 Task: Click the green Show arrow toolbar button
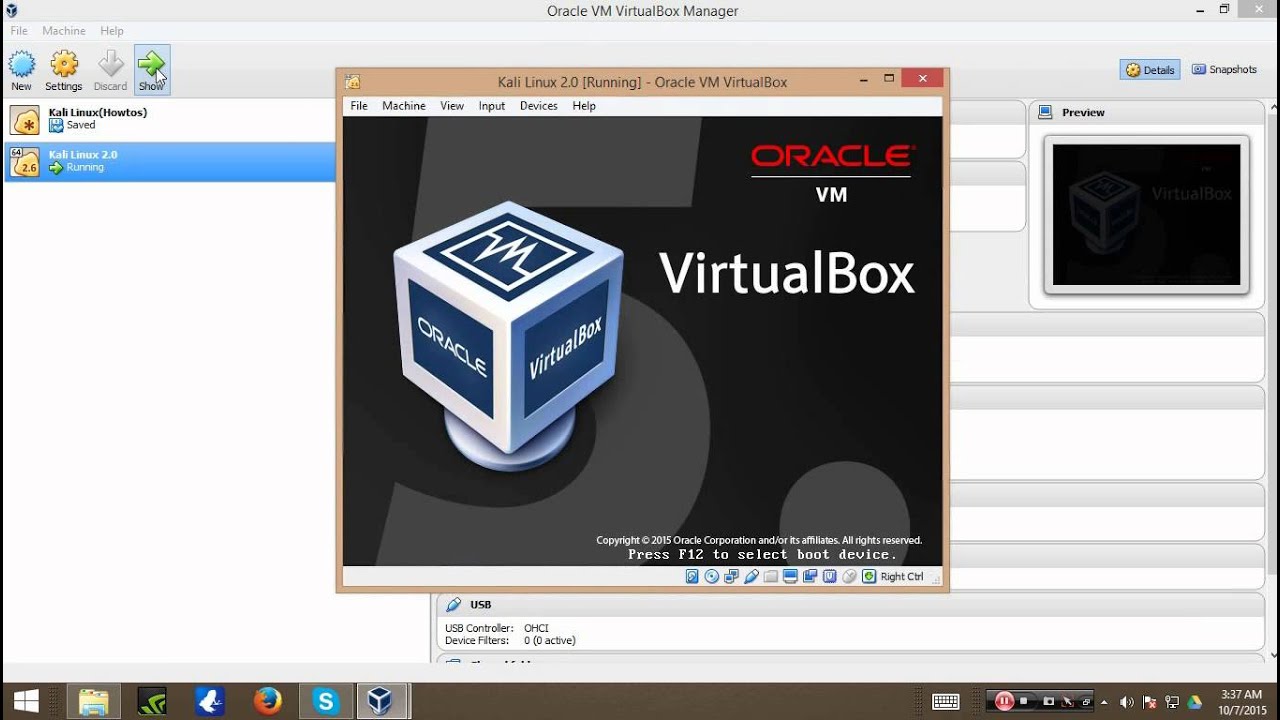click(x=152, y=70)
